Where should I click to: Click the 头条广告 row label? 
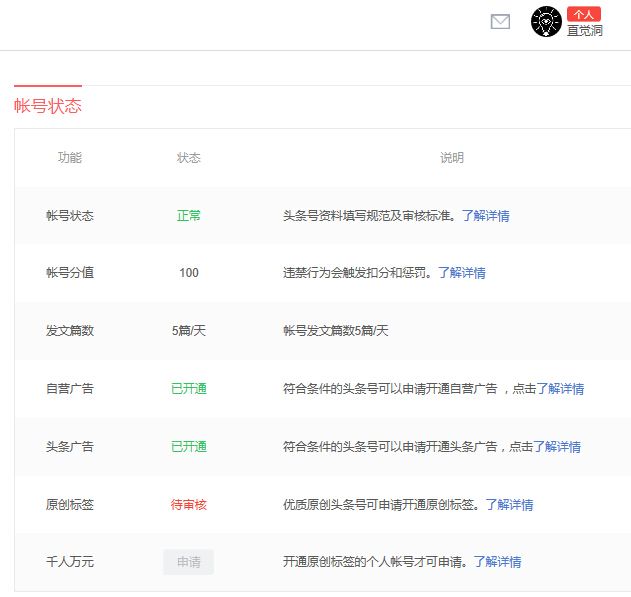click(70, 447)
